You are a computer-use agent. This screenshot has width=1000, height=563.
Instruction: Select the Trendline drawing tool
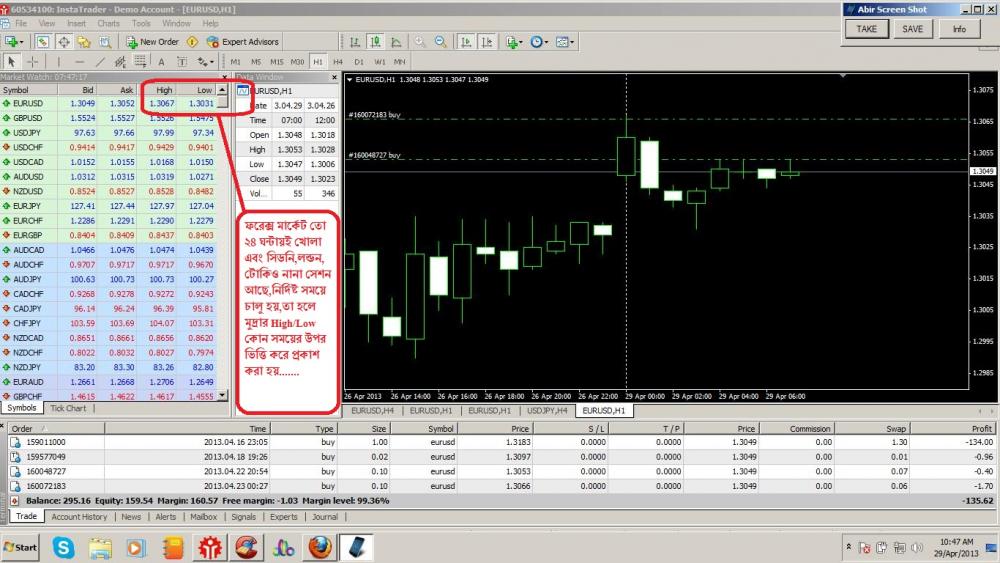click(x=99, y=62)
